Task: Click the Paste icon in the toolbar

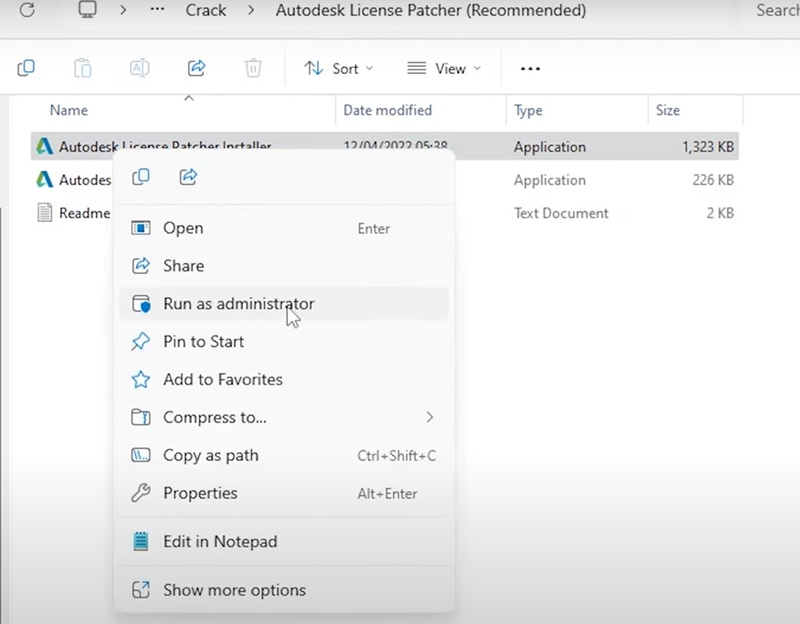Action: pyautogui.click(x=83, y=67)
